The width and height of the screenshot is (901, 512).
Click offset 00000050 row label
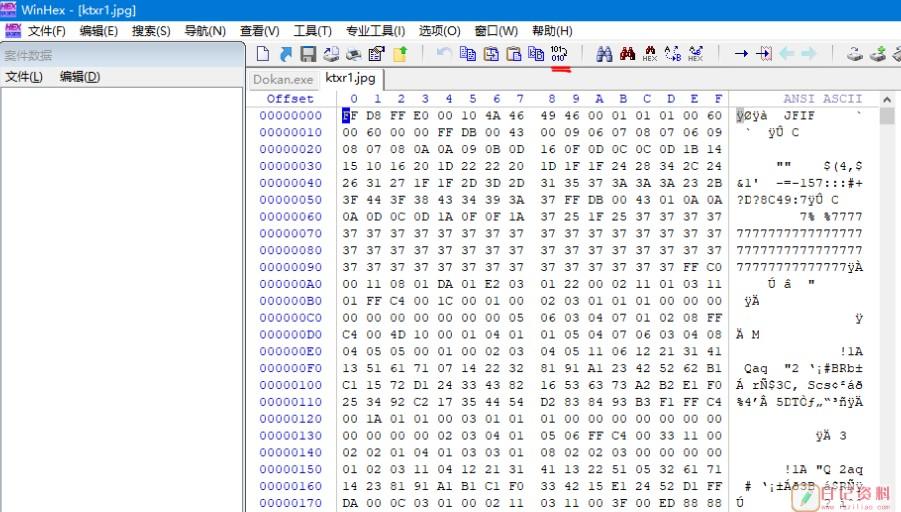[291, 200]
